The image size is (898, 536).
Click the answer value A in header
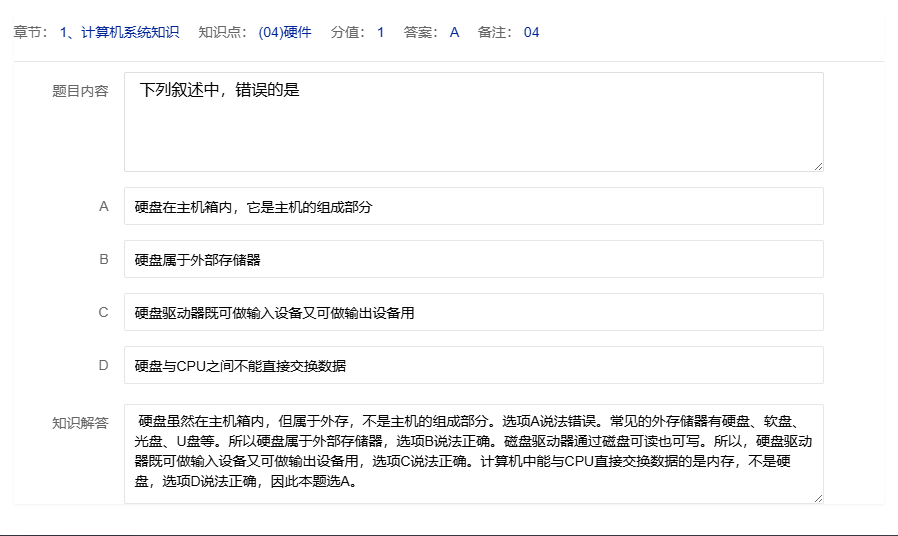pos(454,32)
